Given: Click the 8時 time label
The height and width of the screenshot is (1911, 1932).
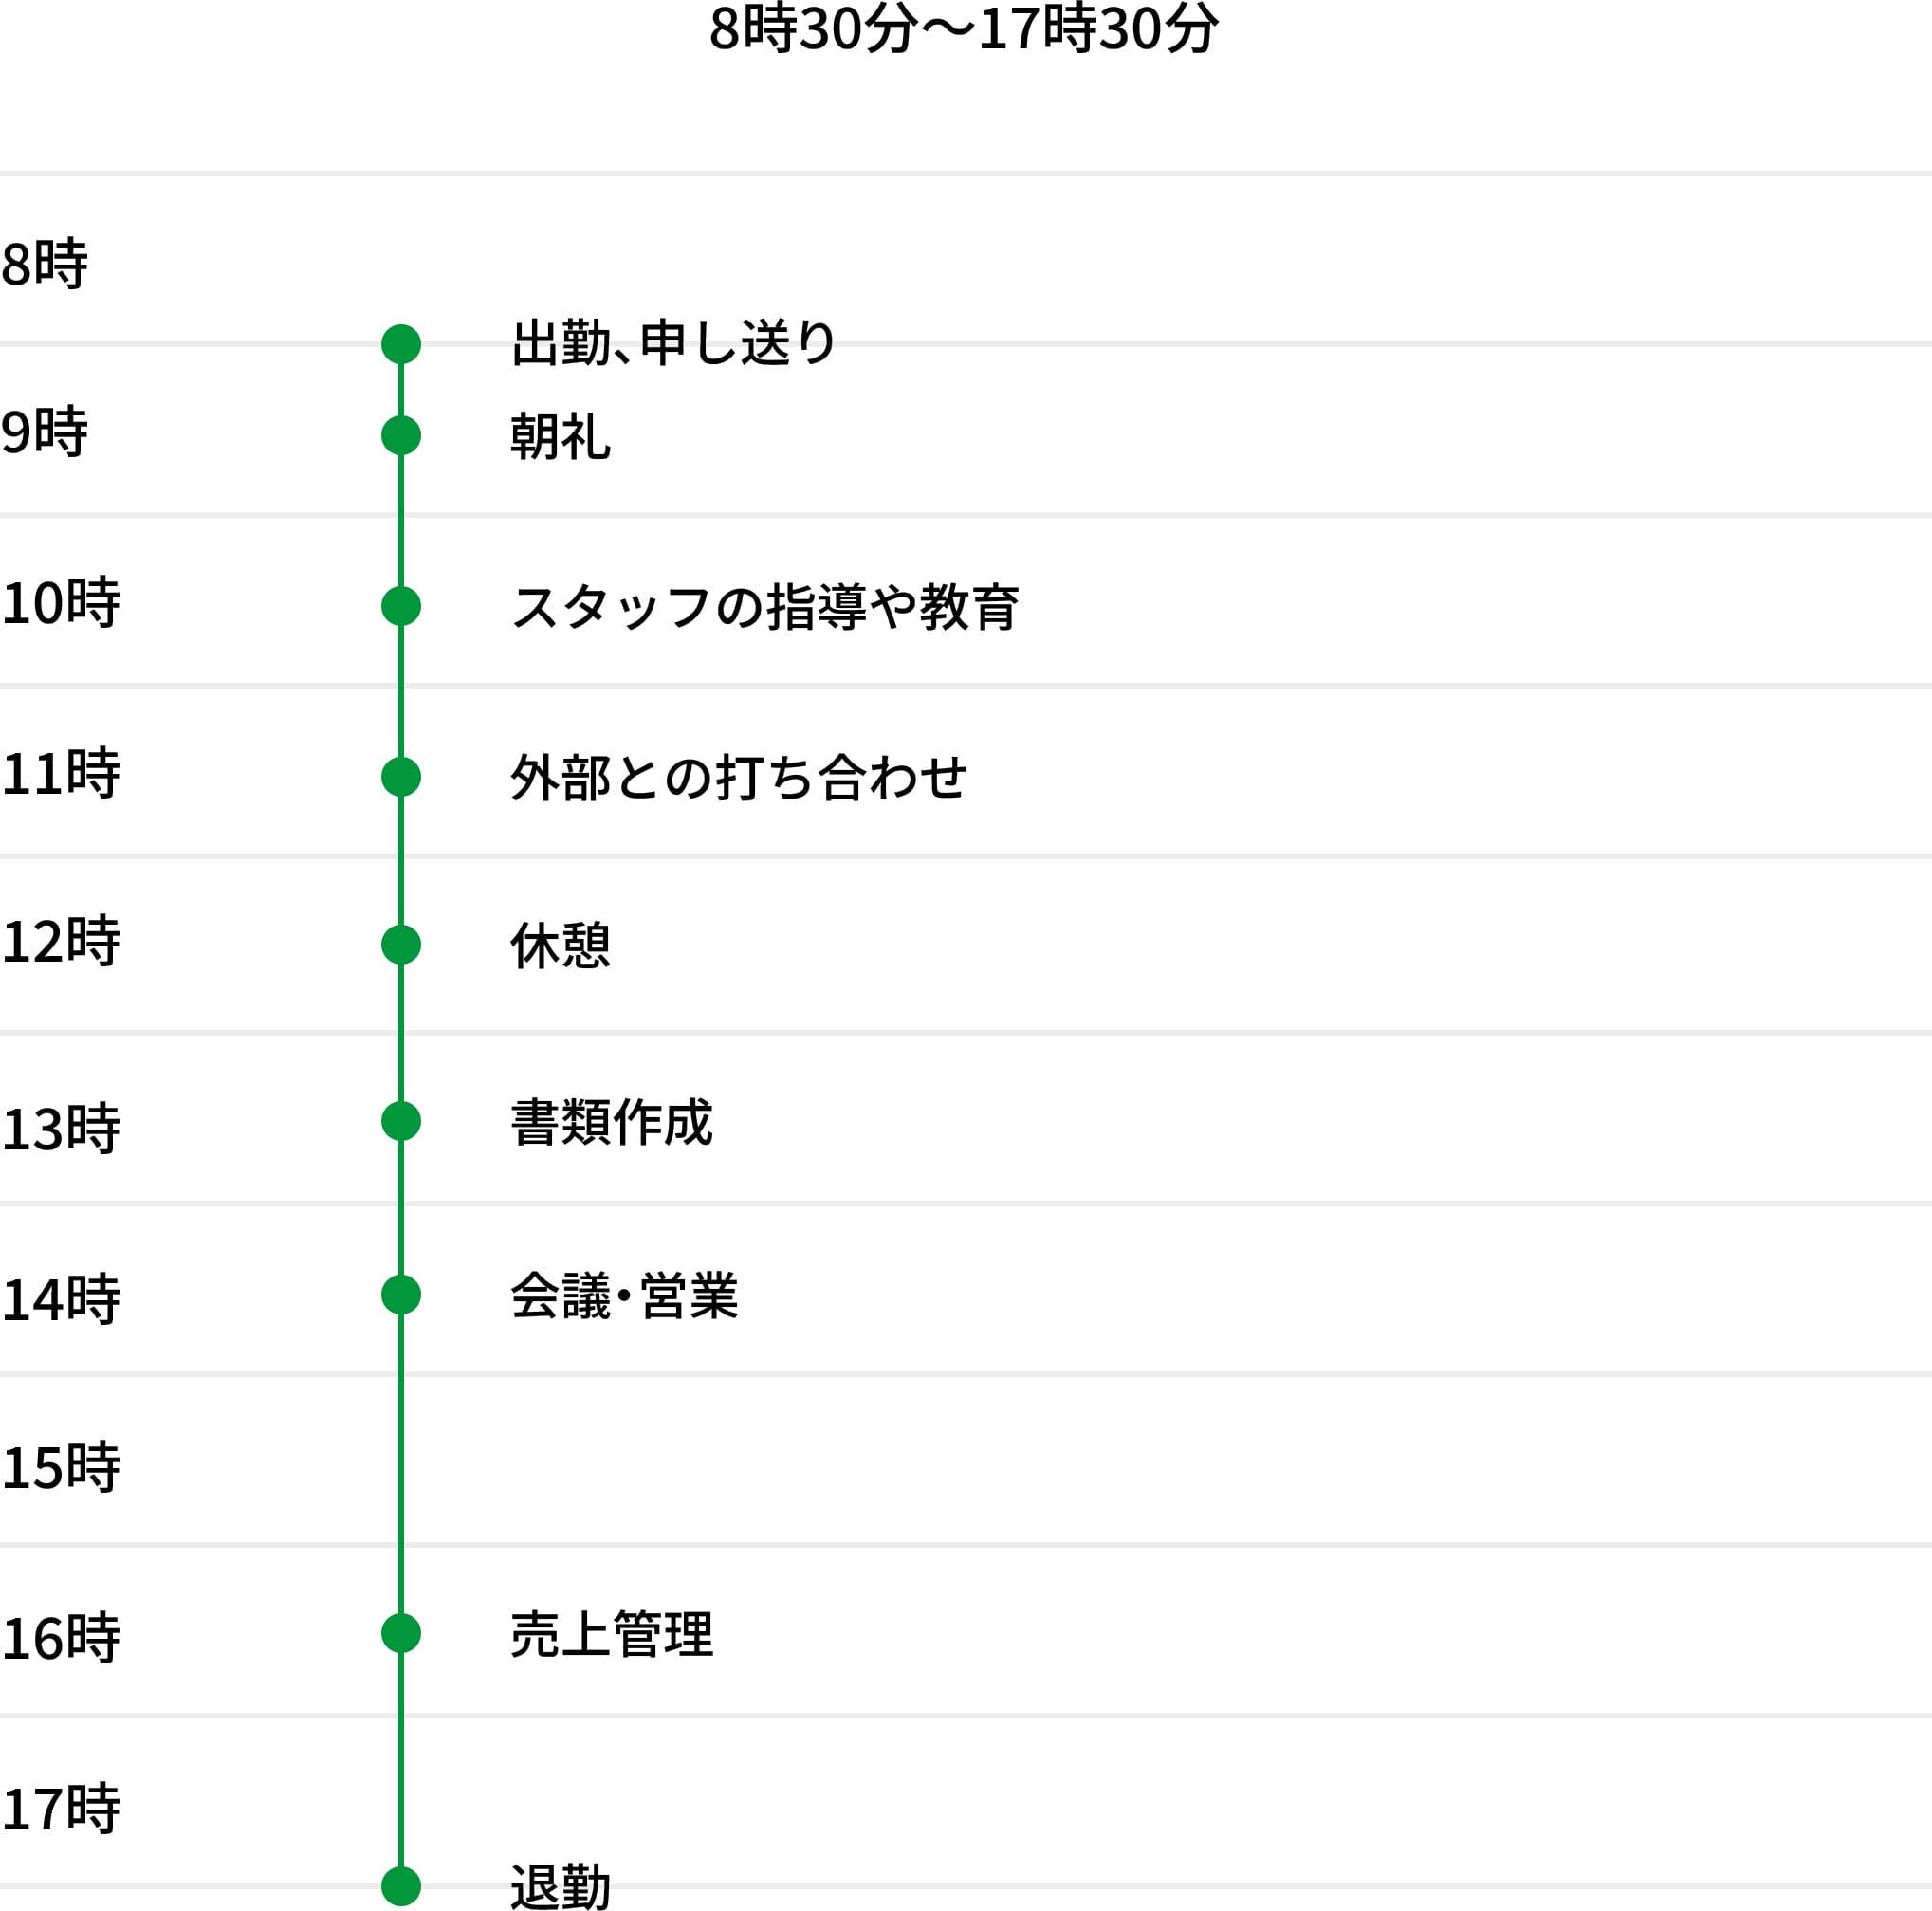Looking at the screenshot, I should (x=45, y=264).
